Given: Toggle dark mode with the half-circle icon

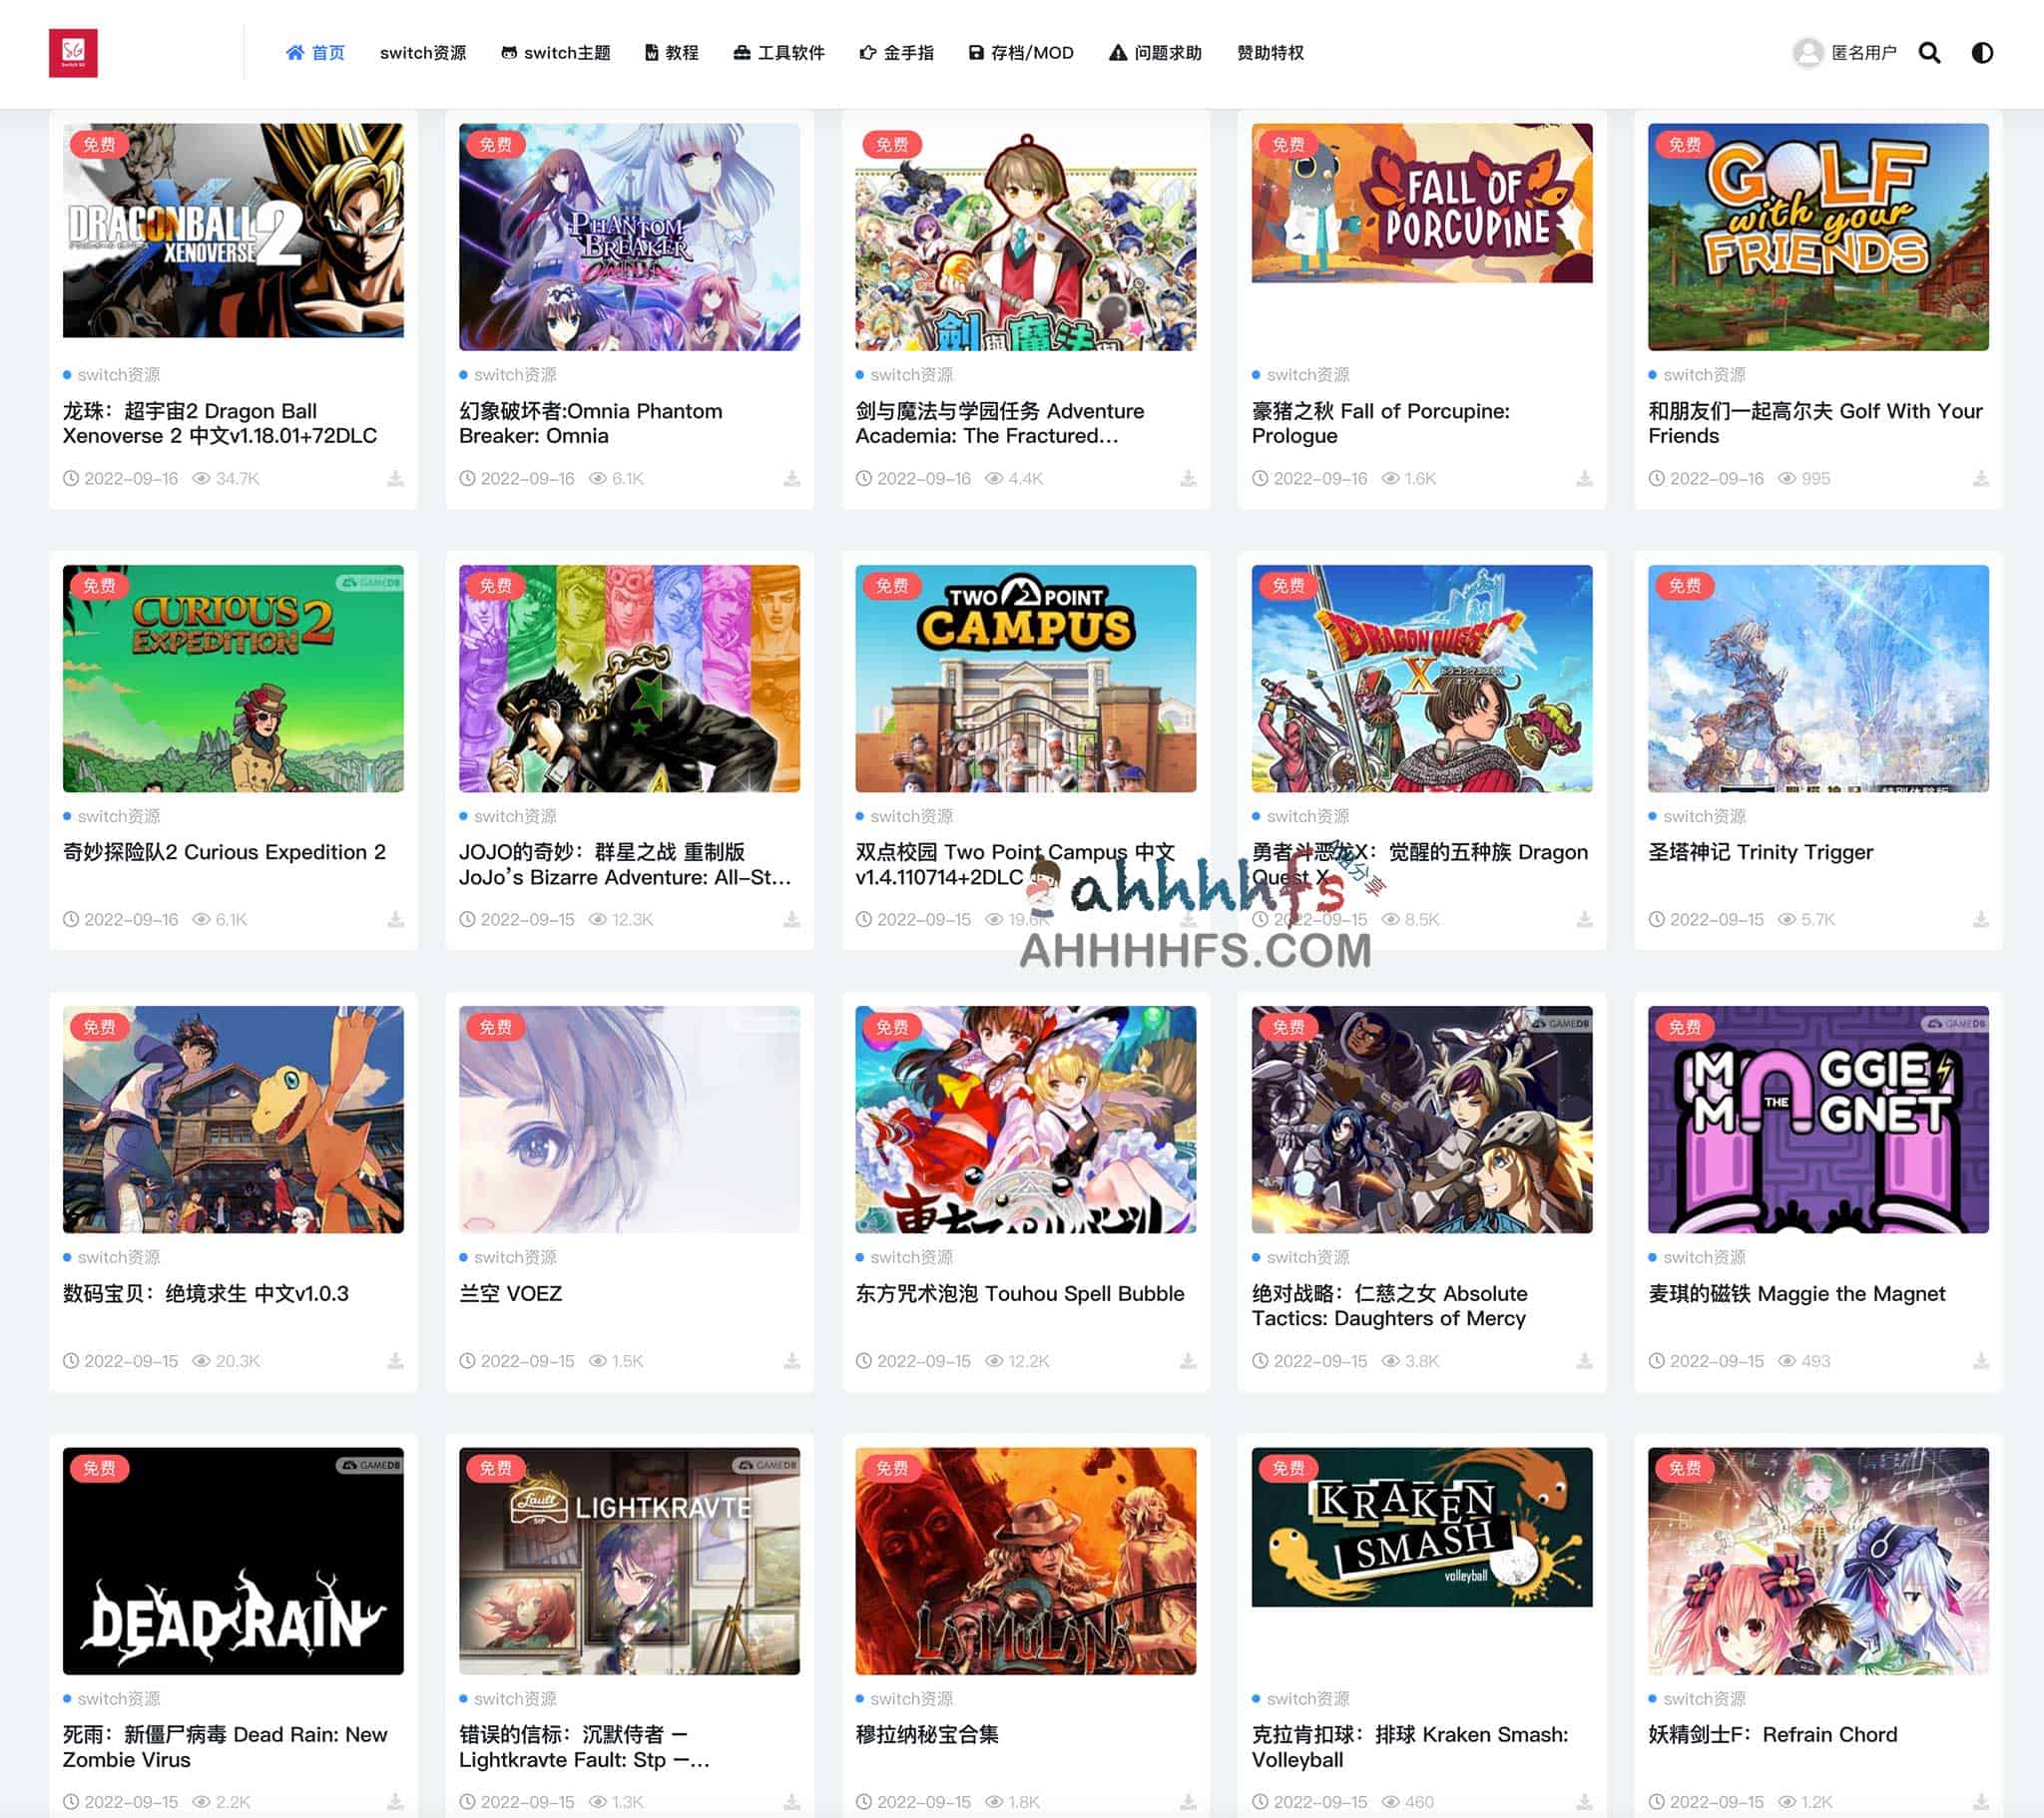Looking at the screenshot, I should (1981, 52).
